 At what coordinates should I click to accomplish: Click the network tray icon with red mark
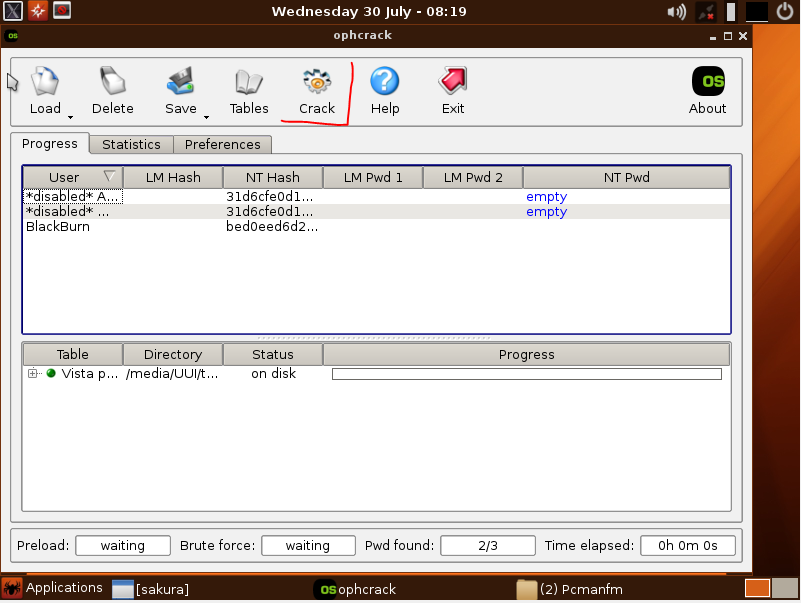tap(706, 11)
